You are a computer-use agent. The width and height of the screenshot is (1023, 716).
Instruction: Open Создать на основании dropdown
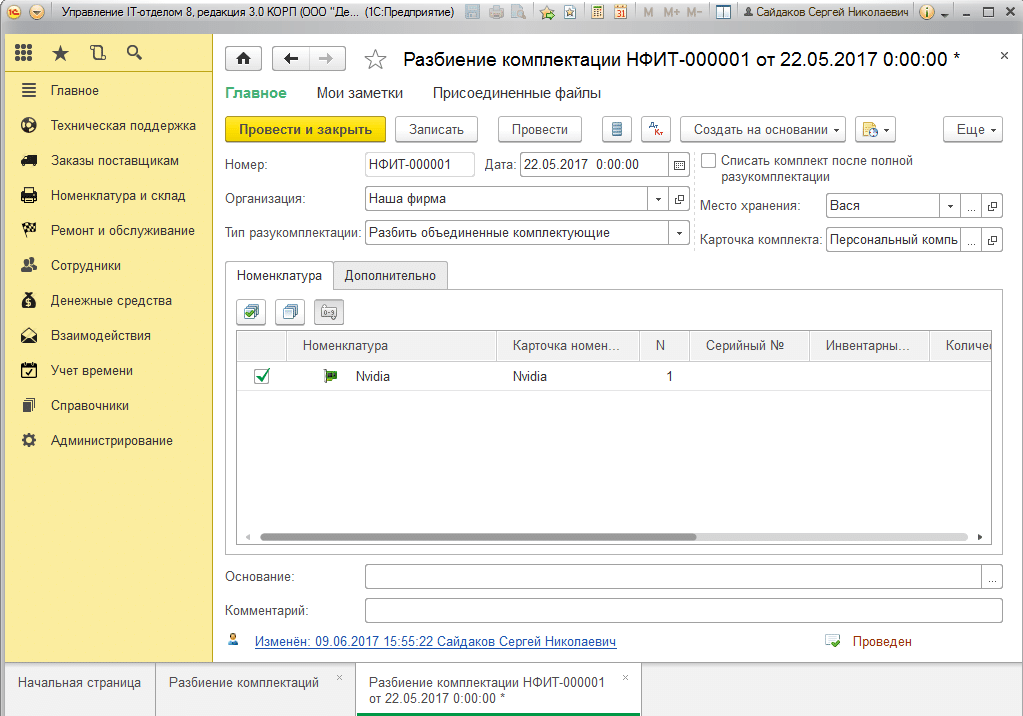tap(763, 129)
